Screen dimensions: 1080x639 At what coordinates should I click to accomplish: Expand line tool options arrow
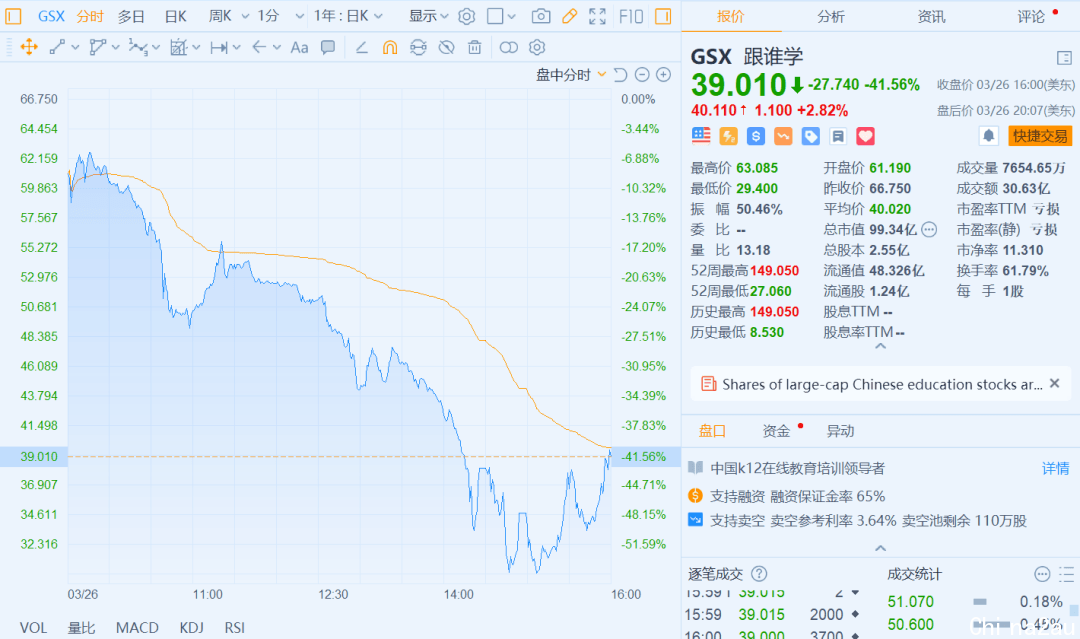(x=75, y=48)
